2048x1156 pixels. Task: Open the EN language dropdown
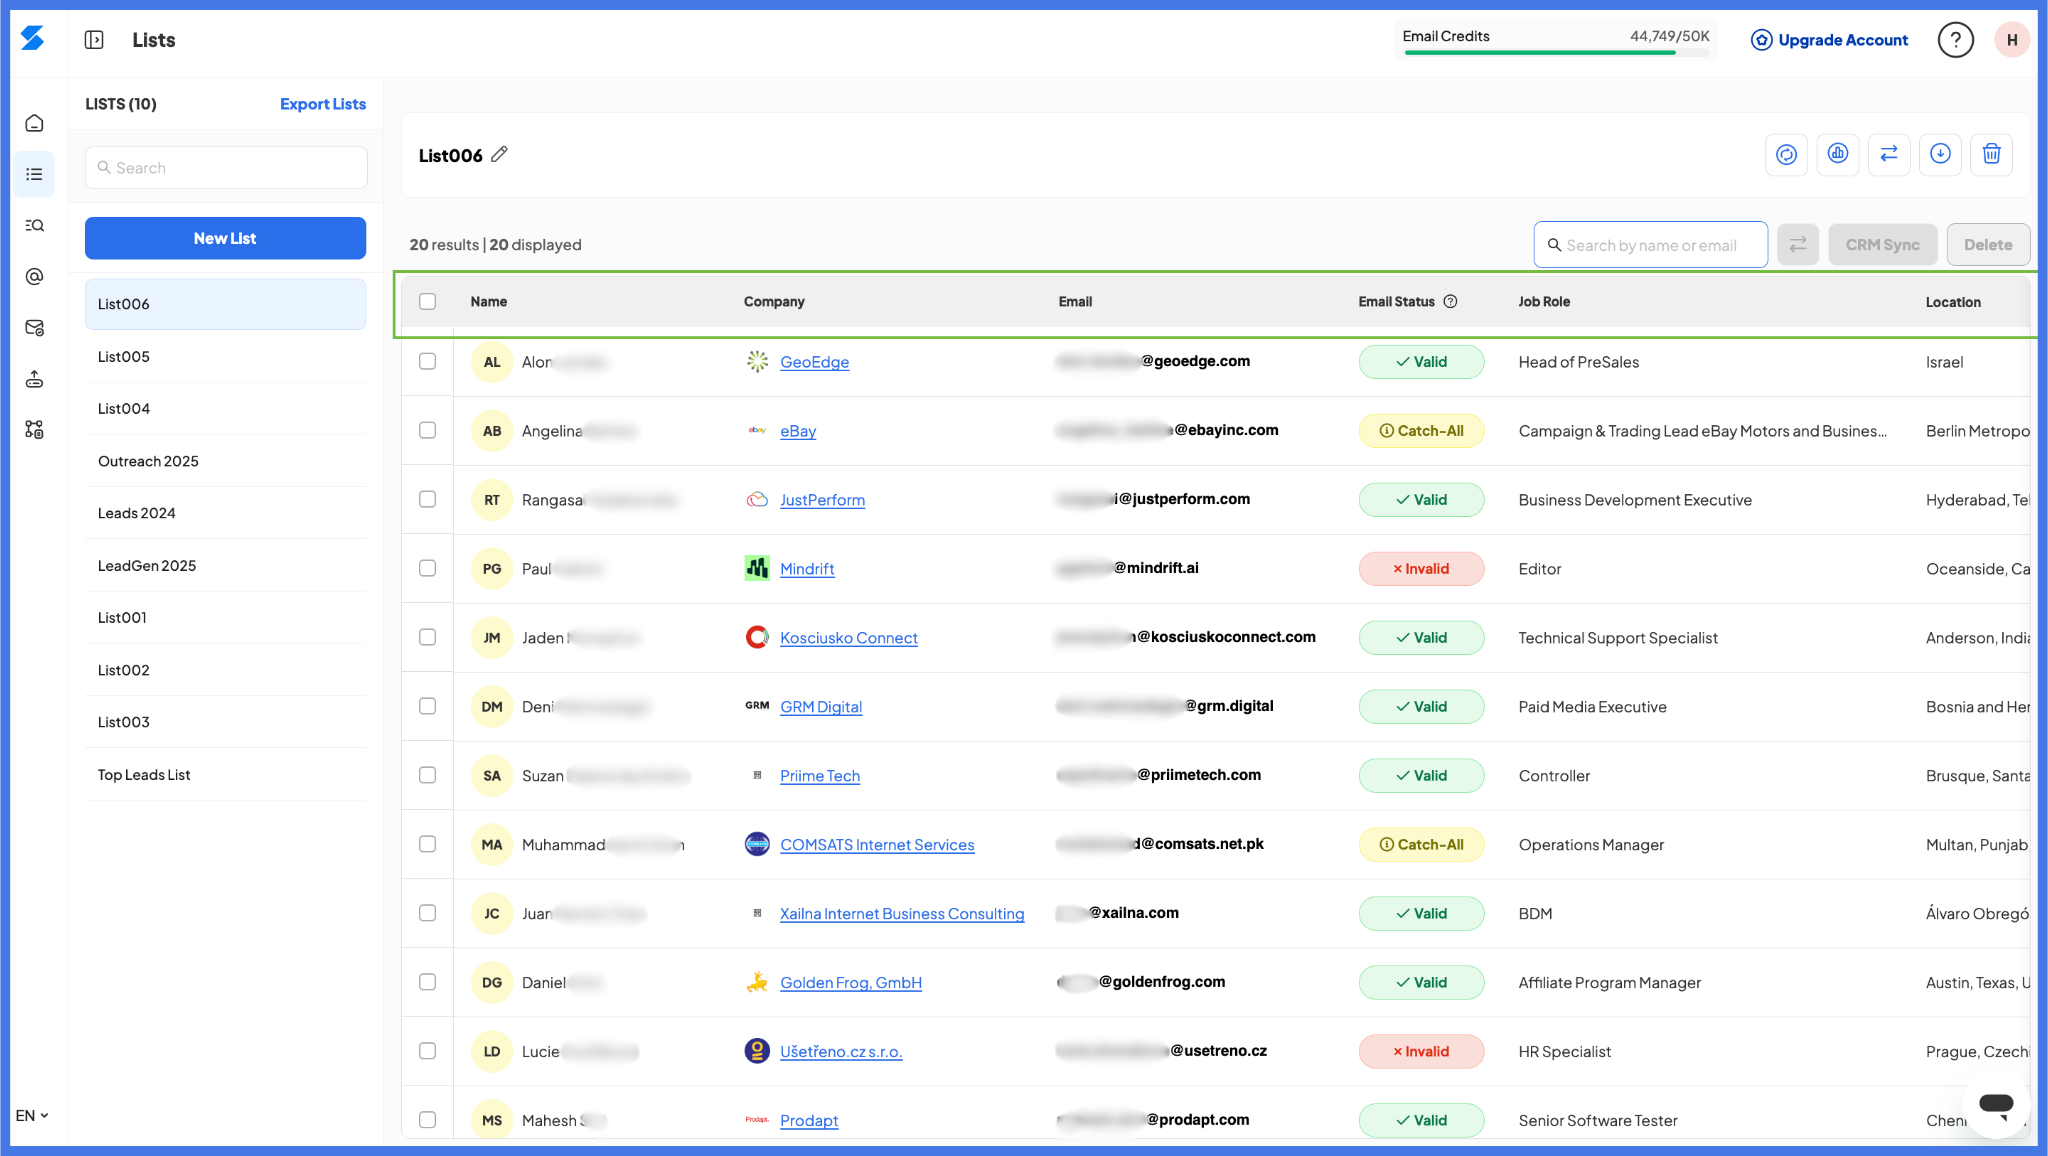point(32,1115)
